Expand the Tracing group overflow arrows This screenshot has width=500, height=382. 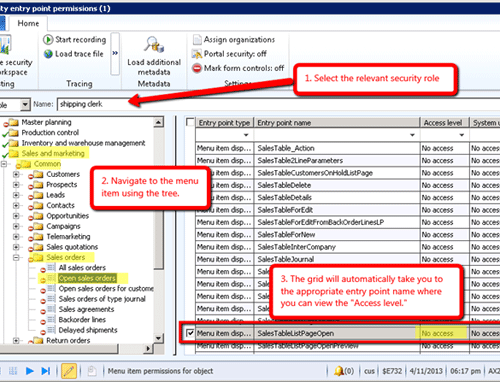(115, 53)
